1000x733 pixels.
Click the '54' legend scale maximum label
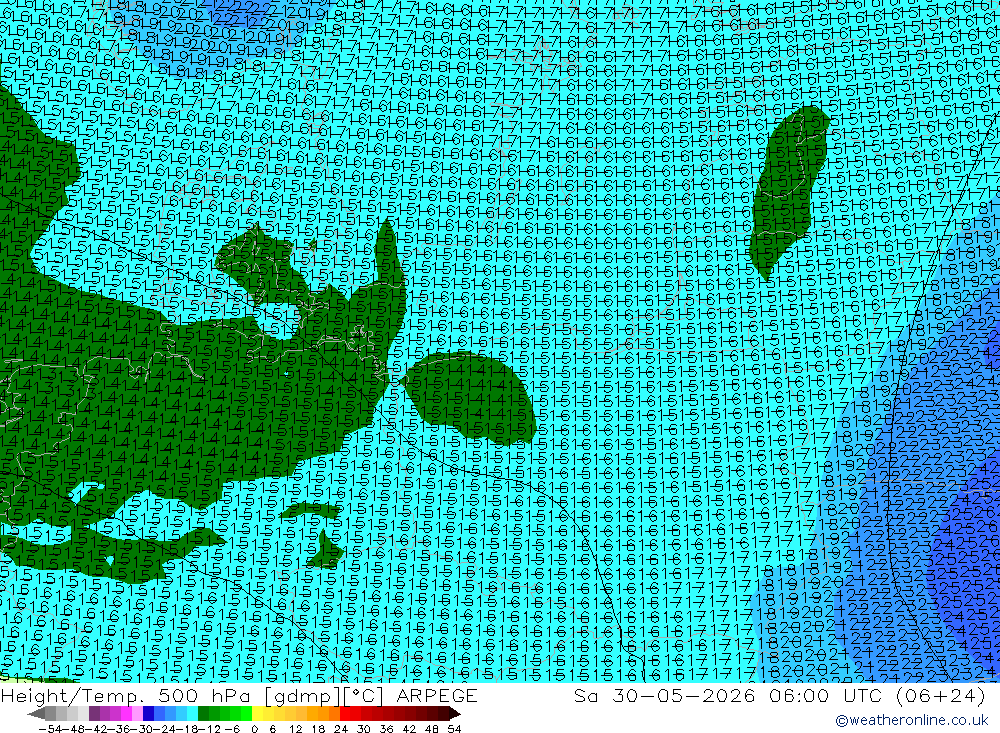point(454,729)
